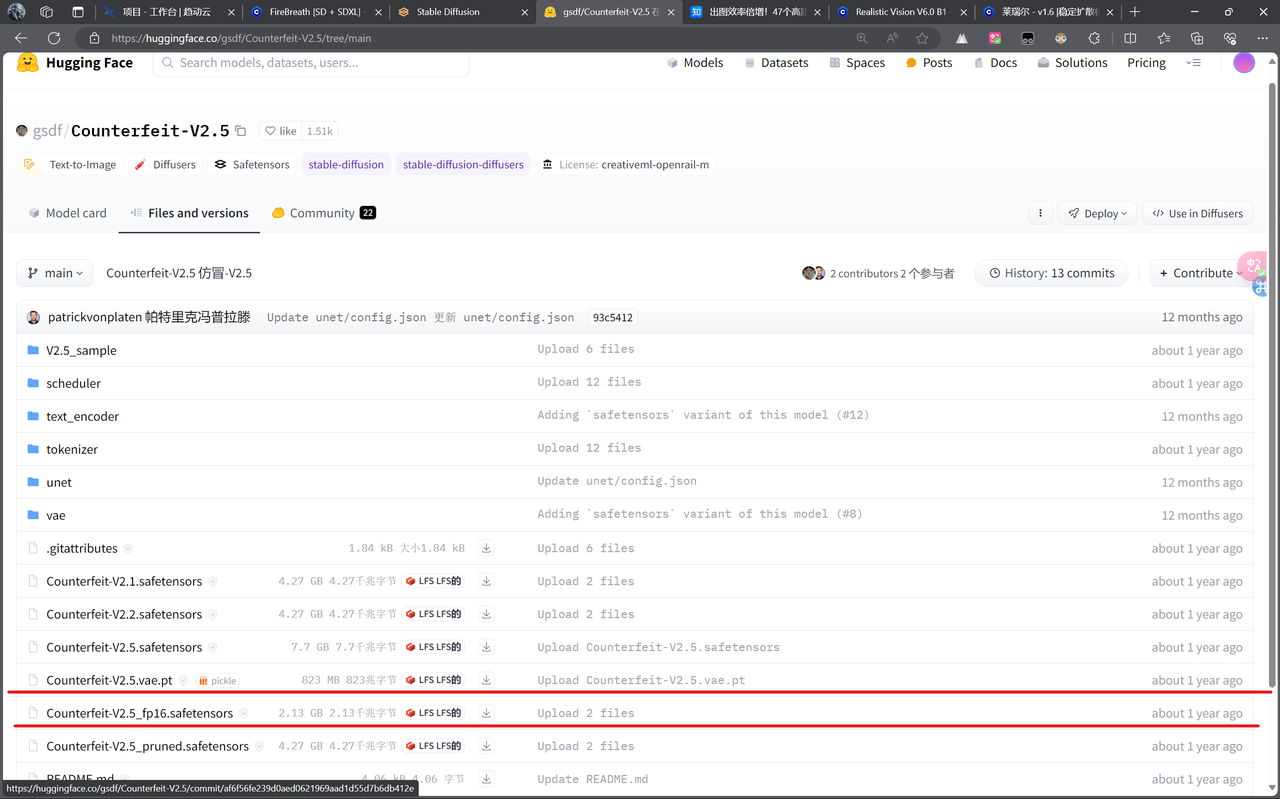The width and height of the screenshot is (1280, 799).
Task: Open History: 13 commits
Action: point(1051,273)
